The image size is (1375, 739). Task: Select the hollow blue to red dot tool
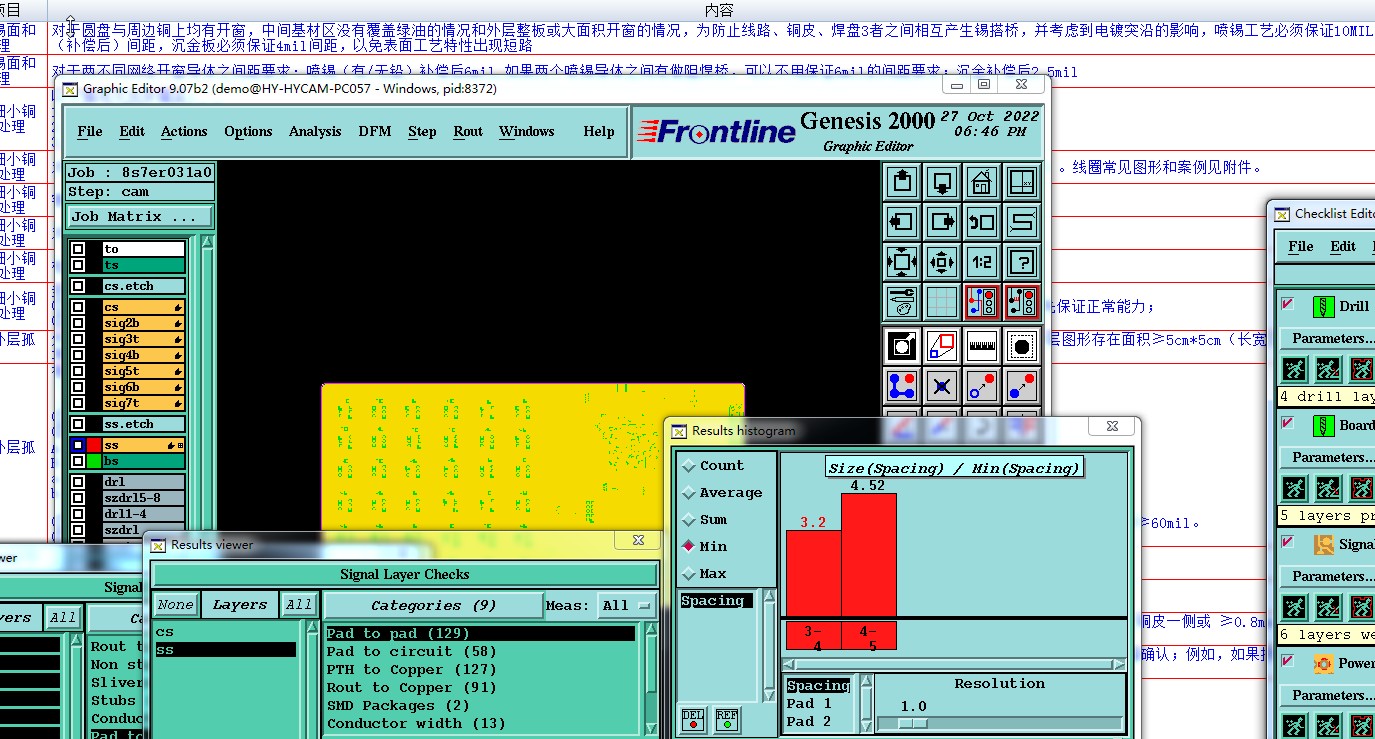(x=982, y=386)
